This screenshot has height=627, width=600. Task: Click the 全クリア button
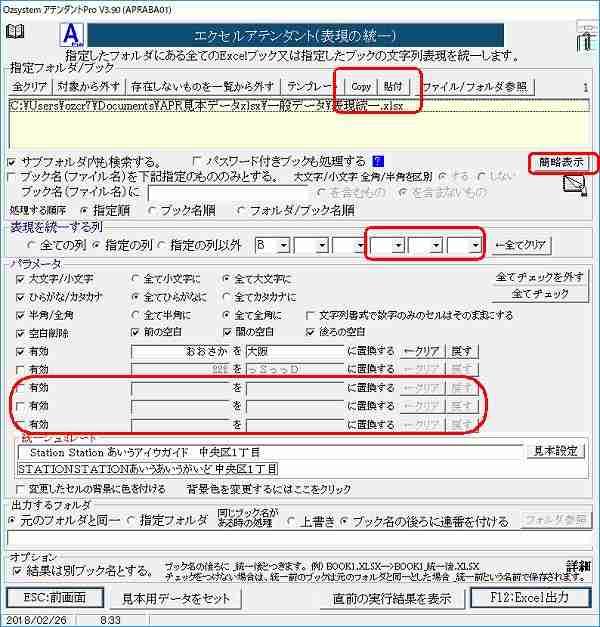coord(29,86)
